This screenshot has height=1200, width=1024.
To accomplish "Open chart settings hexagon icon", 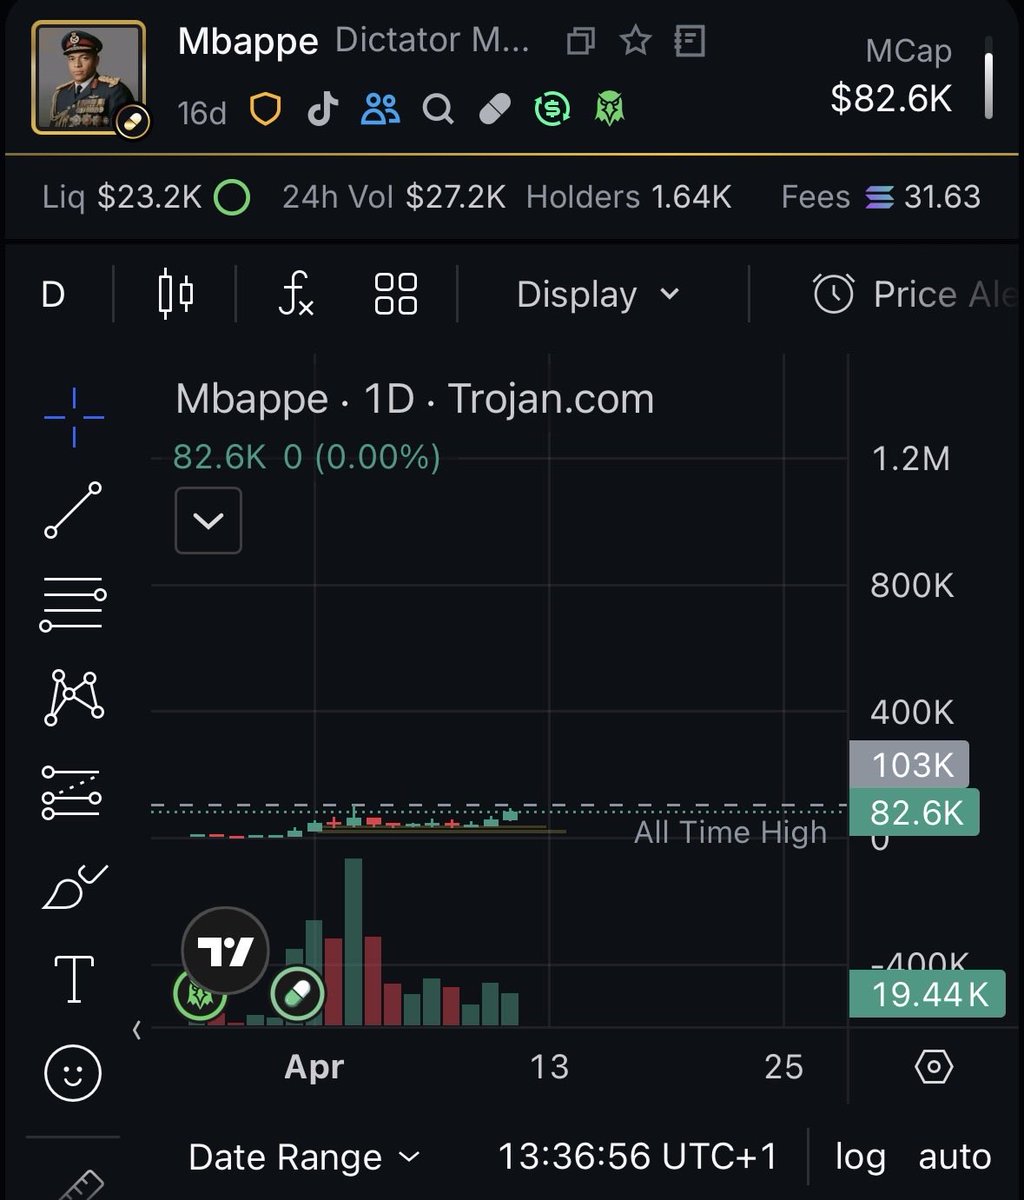I will 934,1067.
